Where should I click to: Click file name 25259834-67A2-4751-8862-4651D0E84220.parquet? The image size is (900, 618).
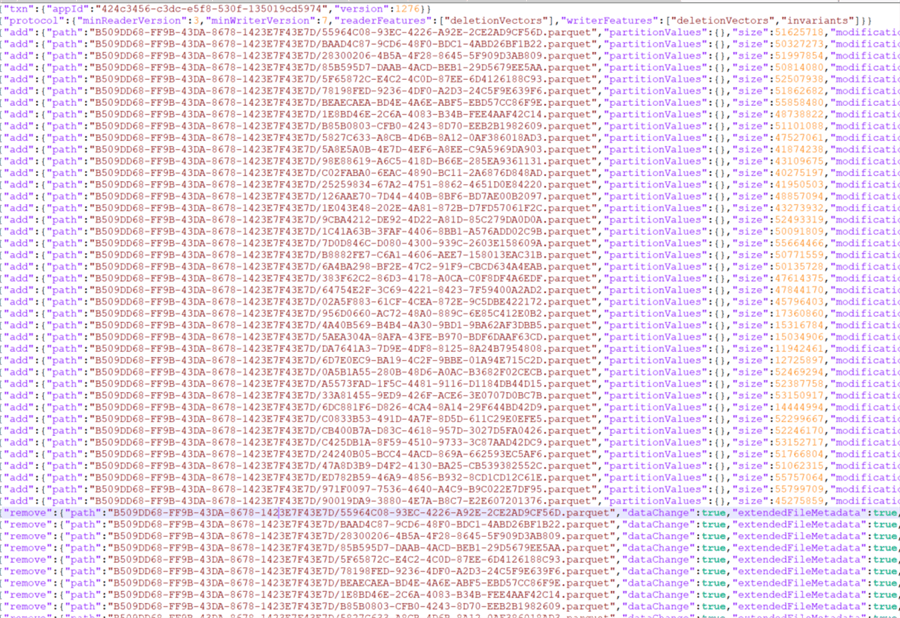tap(456, 185)
